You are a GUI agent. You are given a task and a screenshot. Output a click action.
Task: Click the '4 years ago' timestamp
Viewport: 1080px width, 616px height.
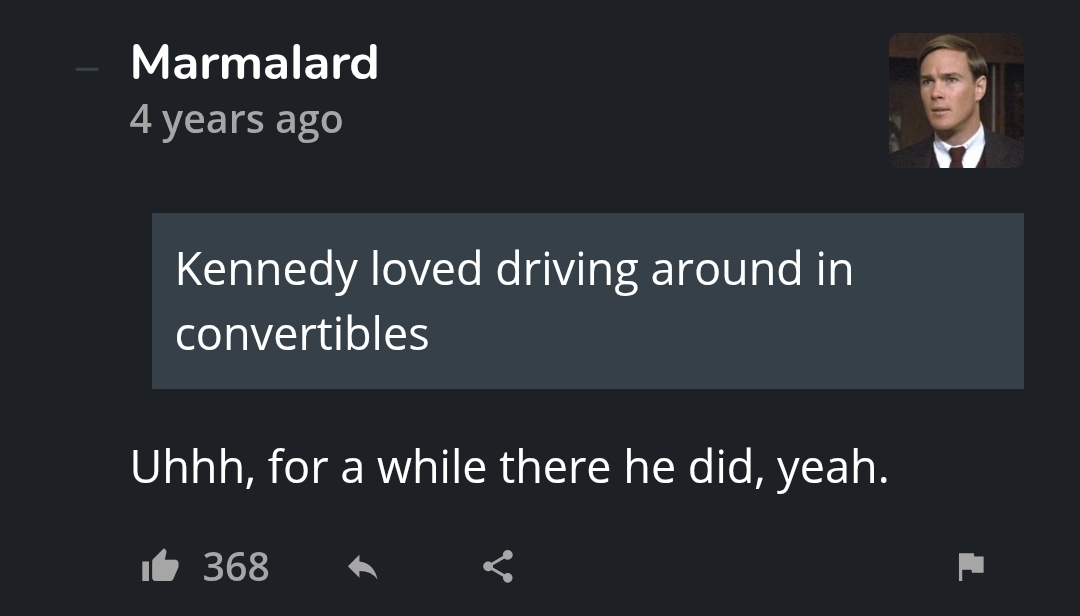click(236, 120)
